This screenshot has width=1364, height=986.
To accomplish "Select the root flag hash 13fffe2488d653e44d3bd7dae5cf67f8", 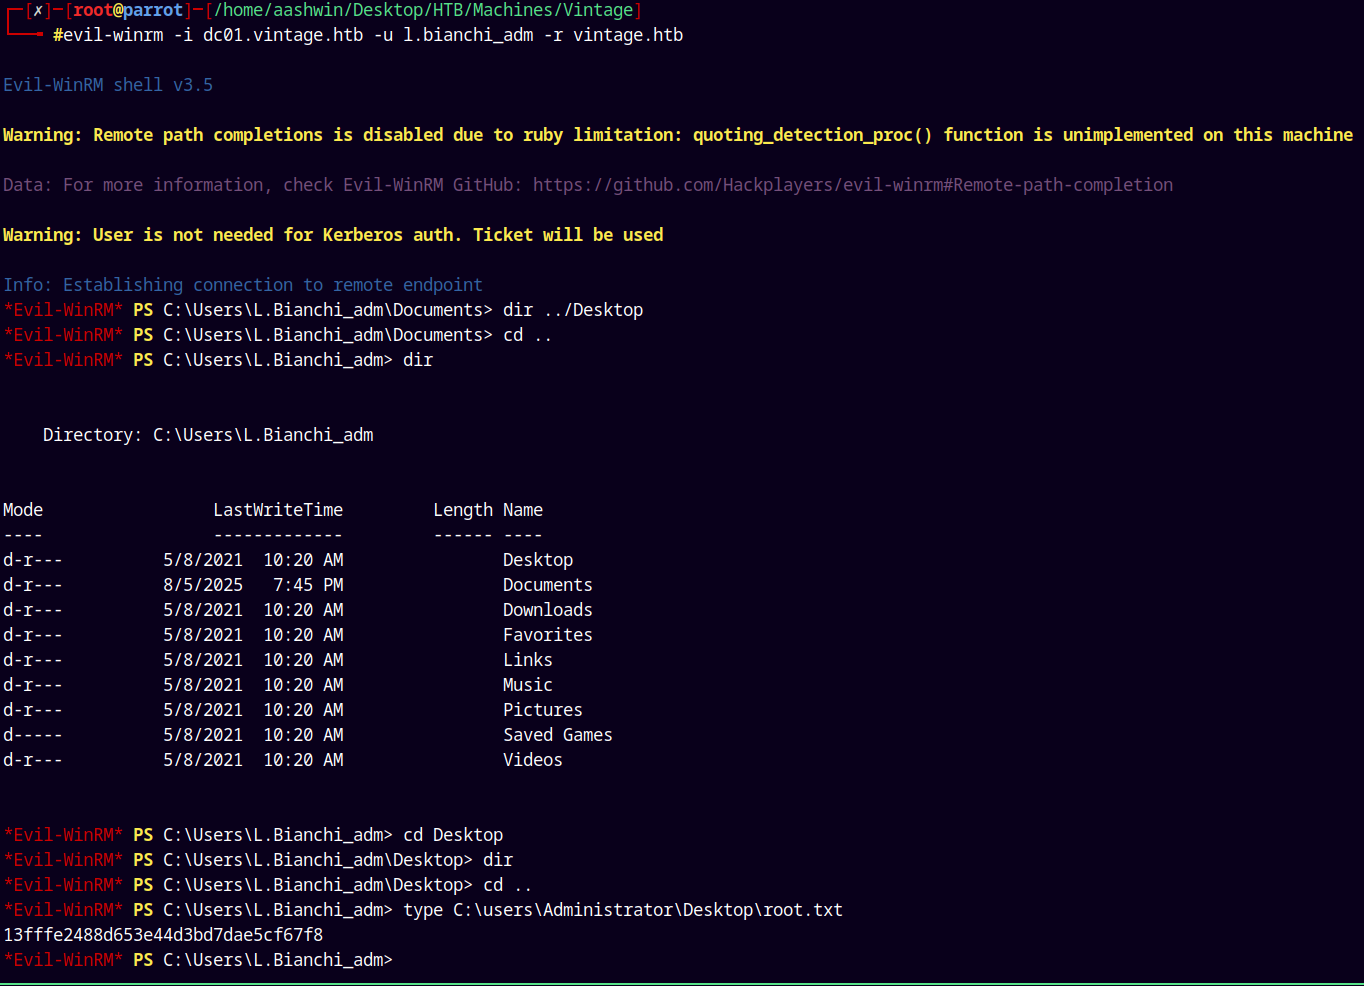I will (x=163, y=935).
